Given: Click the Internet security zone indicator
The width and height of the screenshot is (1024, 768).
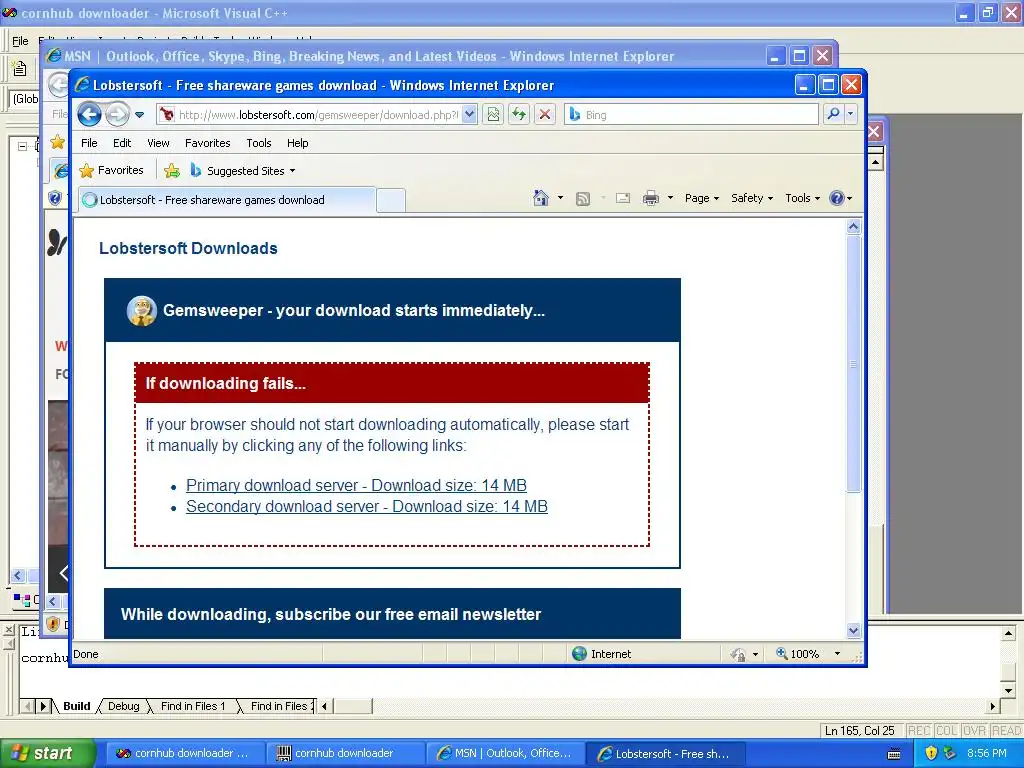Looking at the screenshot, I should tap(601, 654).
